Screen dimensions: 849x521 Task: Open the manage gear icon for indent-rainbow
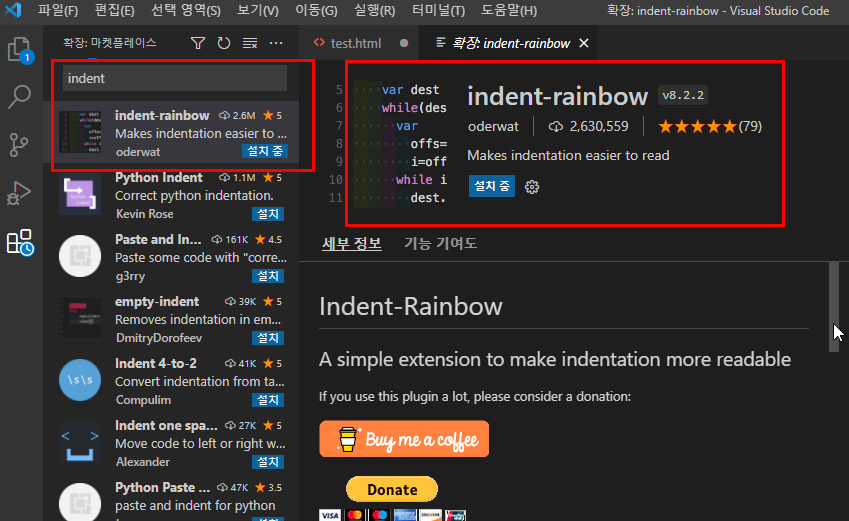[x=532, y=187]
